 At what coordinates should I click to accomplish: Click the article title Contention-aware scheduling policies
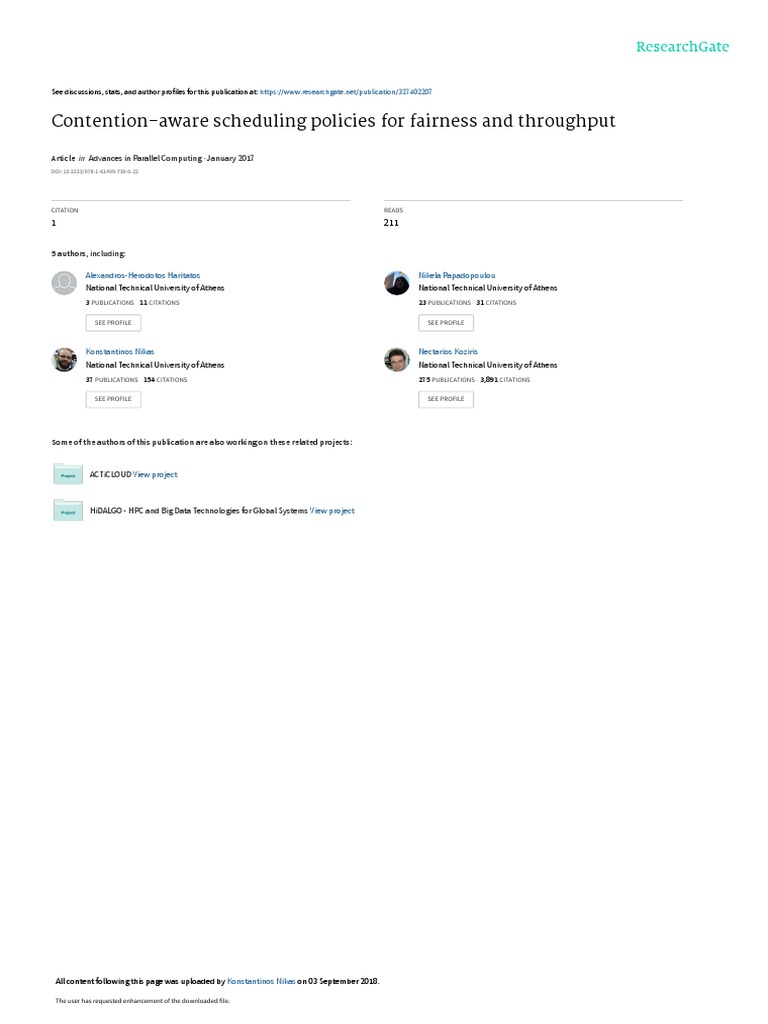tap(333, 121)
